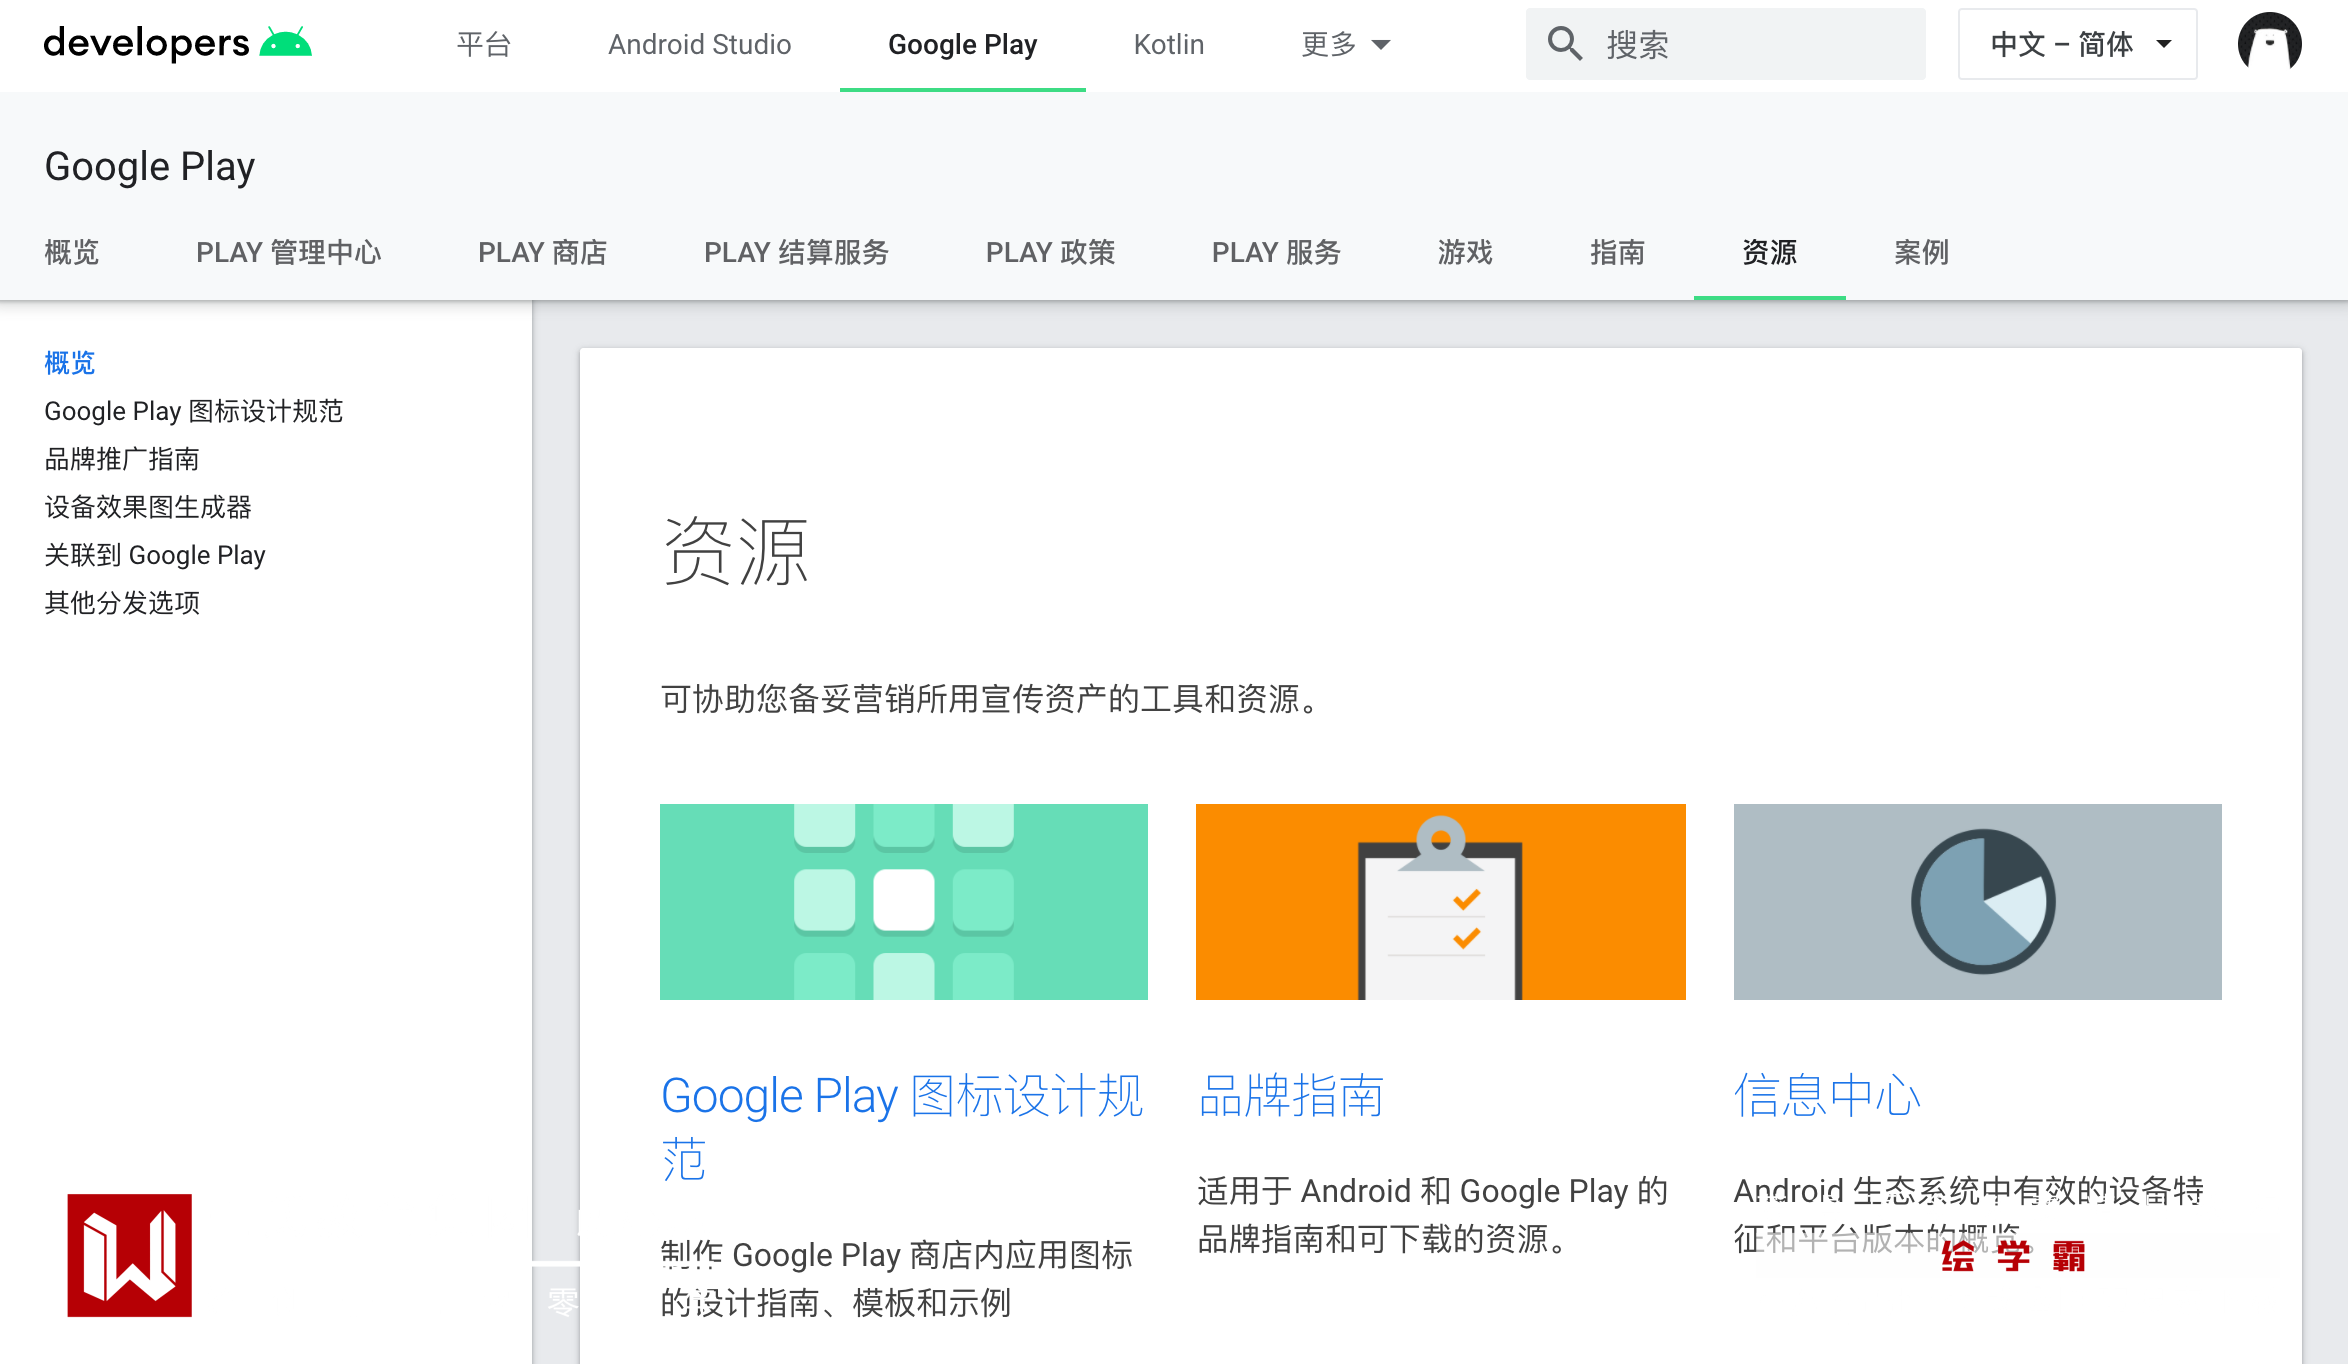This screenshot has height=1364, width=2348.
Task: Open 其他分发选项 in the sidebar
Action: (122, 603)
